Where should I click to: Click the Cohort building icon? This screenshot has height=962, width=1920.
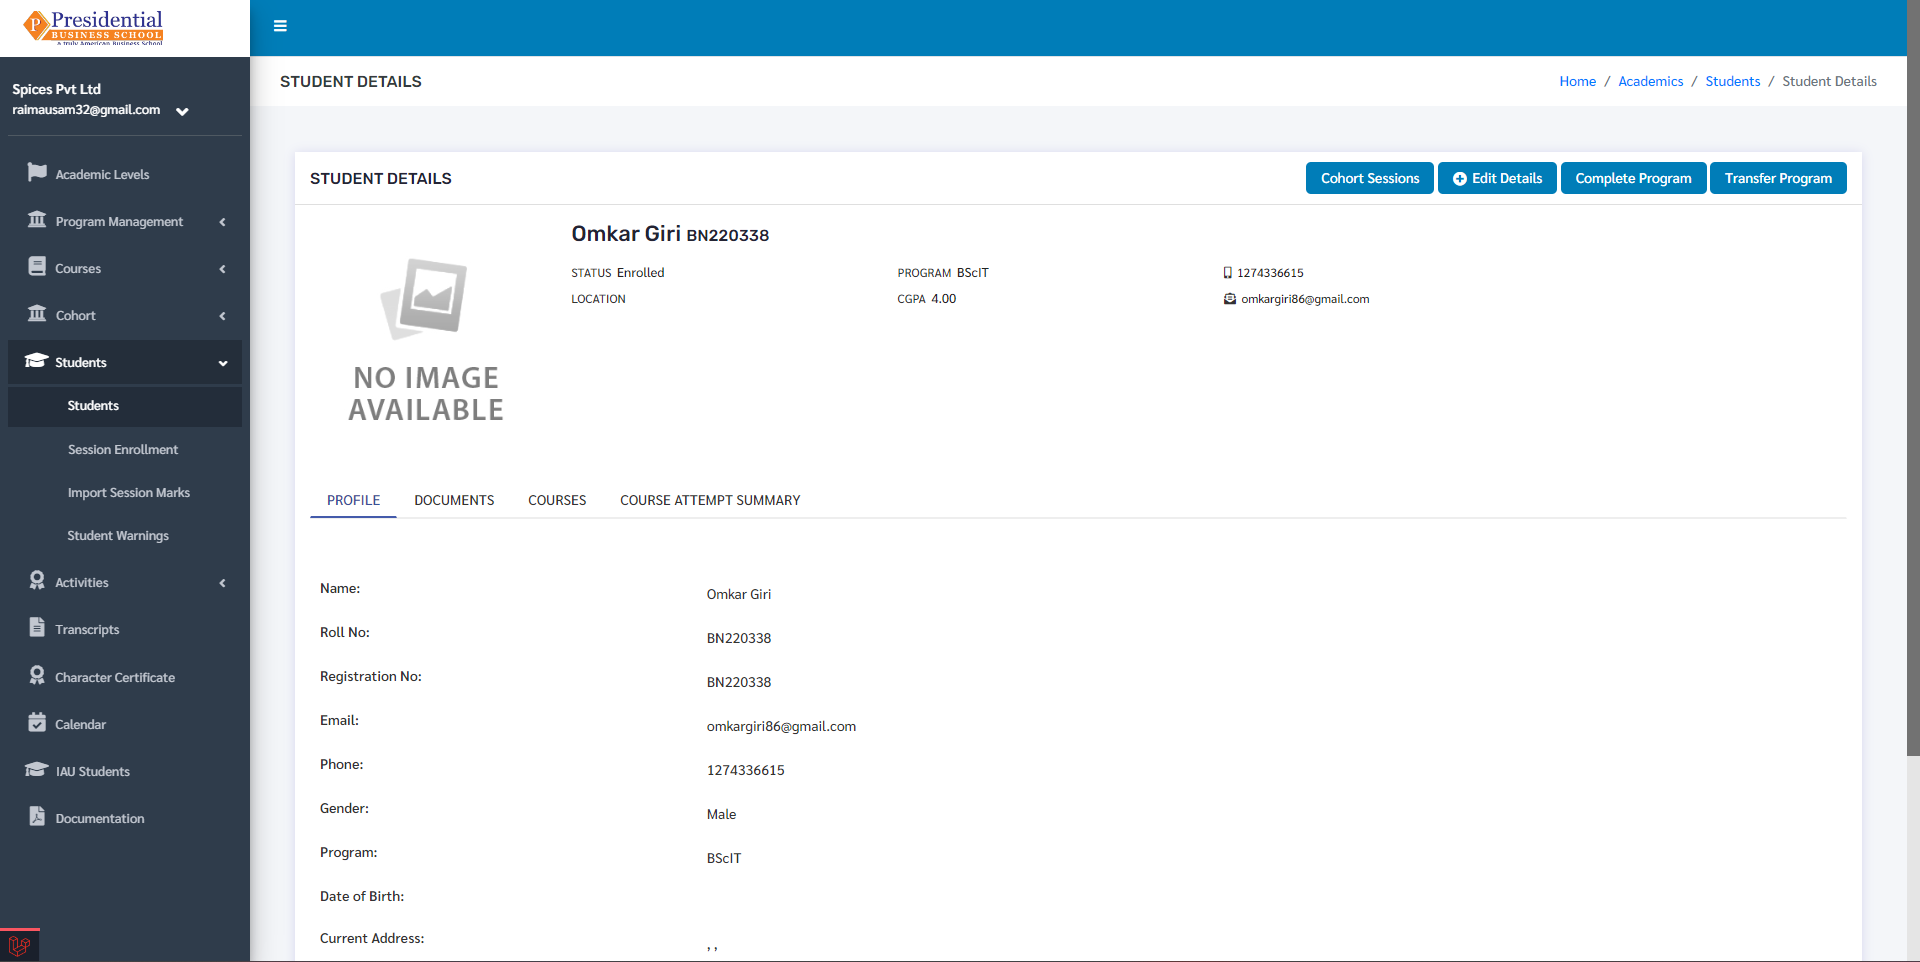(x=37, y=313)
